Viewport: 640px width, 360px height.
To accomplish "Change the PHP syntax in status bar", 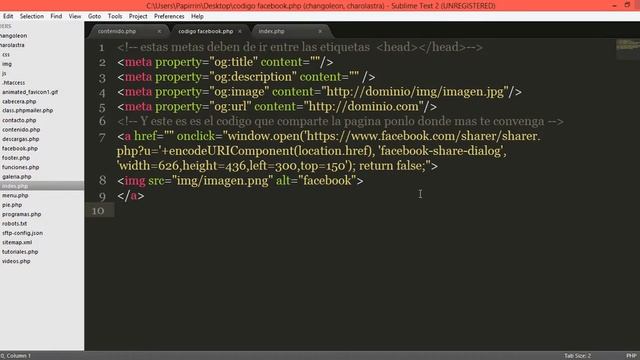I will click(631, 356).
